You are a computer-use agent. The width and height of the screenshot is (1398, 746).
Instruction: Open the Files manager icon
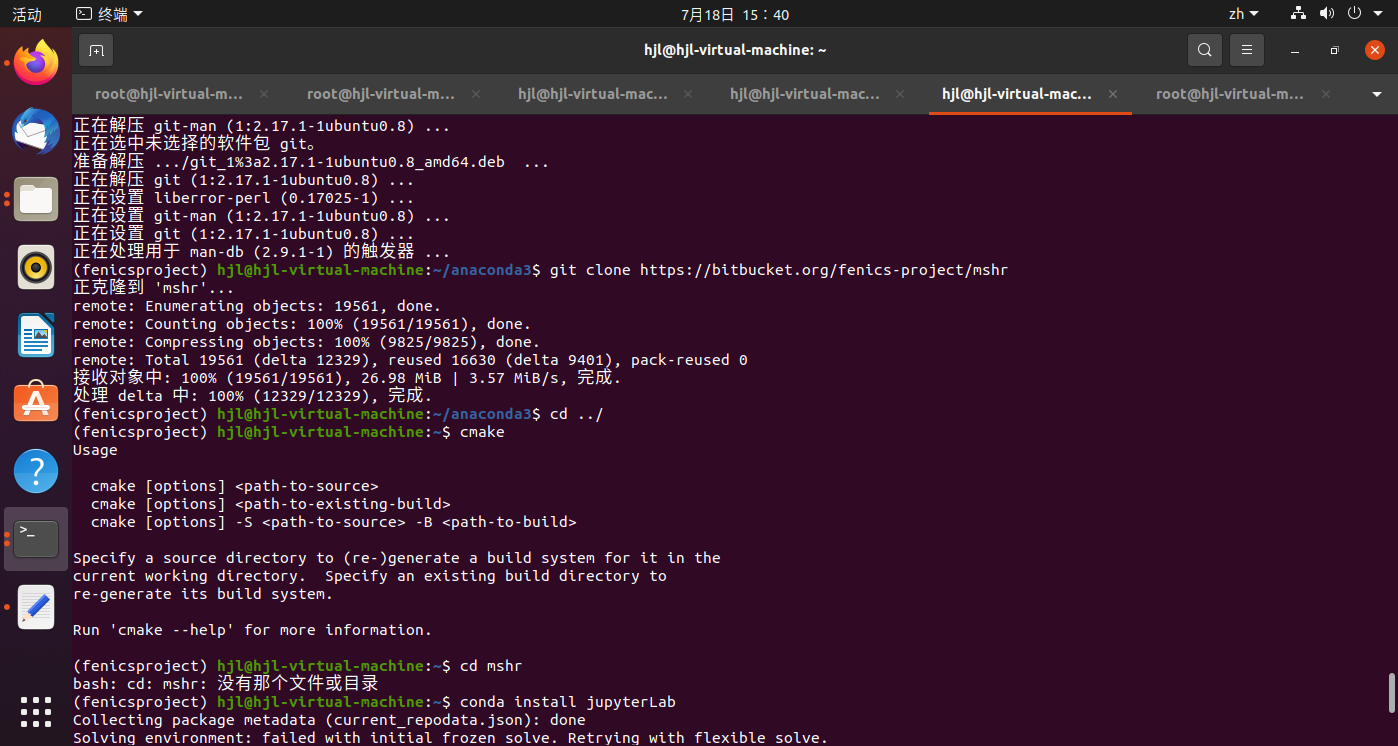click(x=35, y=199)
